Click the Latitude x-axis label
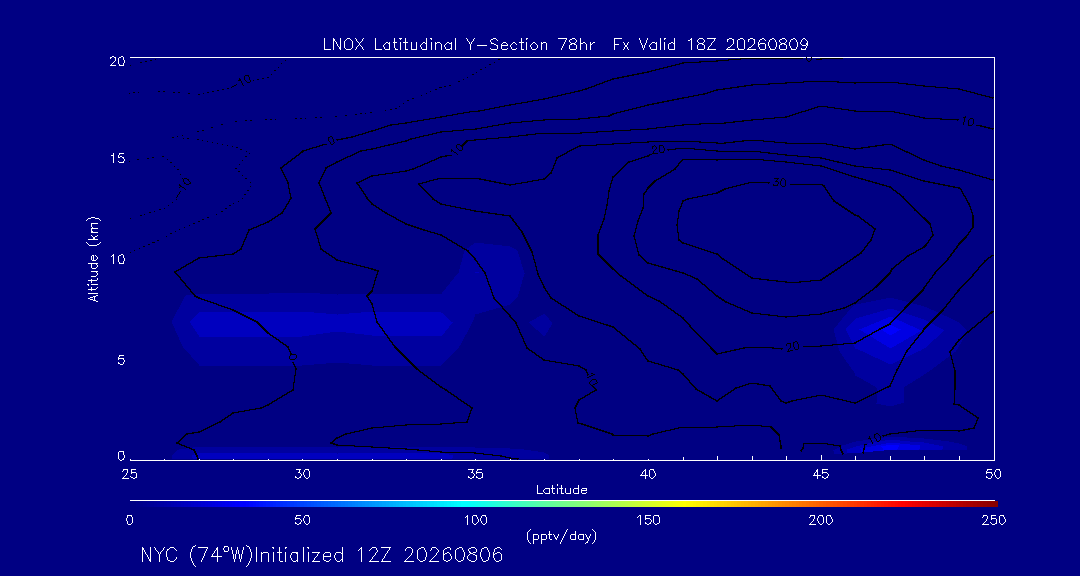Screen dimensions: 1080x576 (x=562, y=490)
